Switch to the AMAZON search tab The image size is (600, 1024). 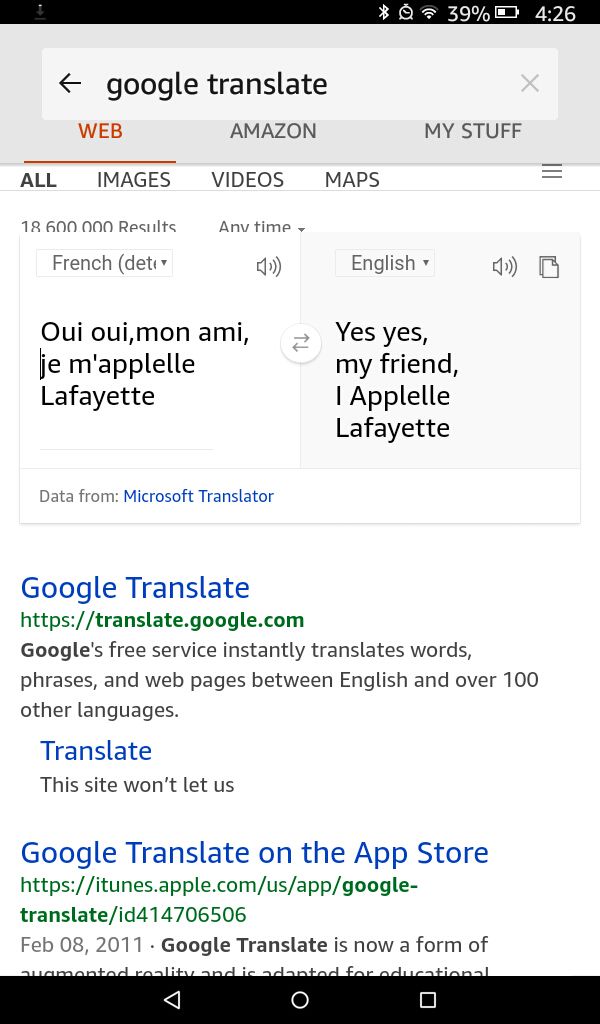pos(273,131)
